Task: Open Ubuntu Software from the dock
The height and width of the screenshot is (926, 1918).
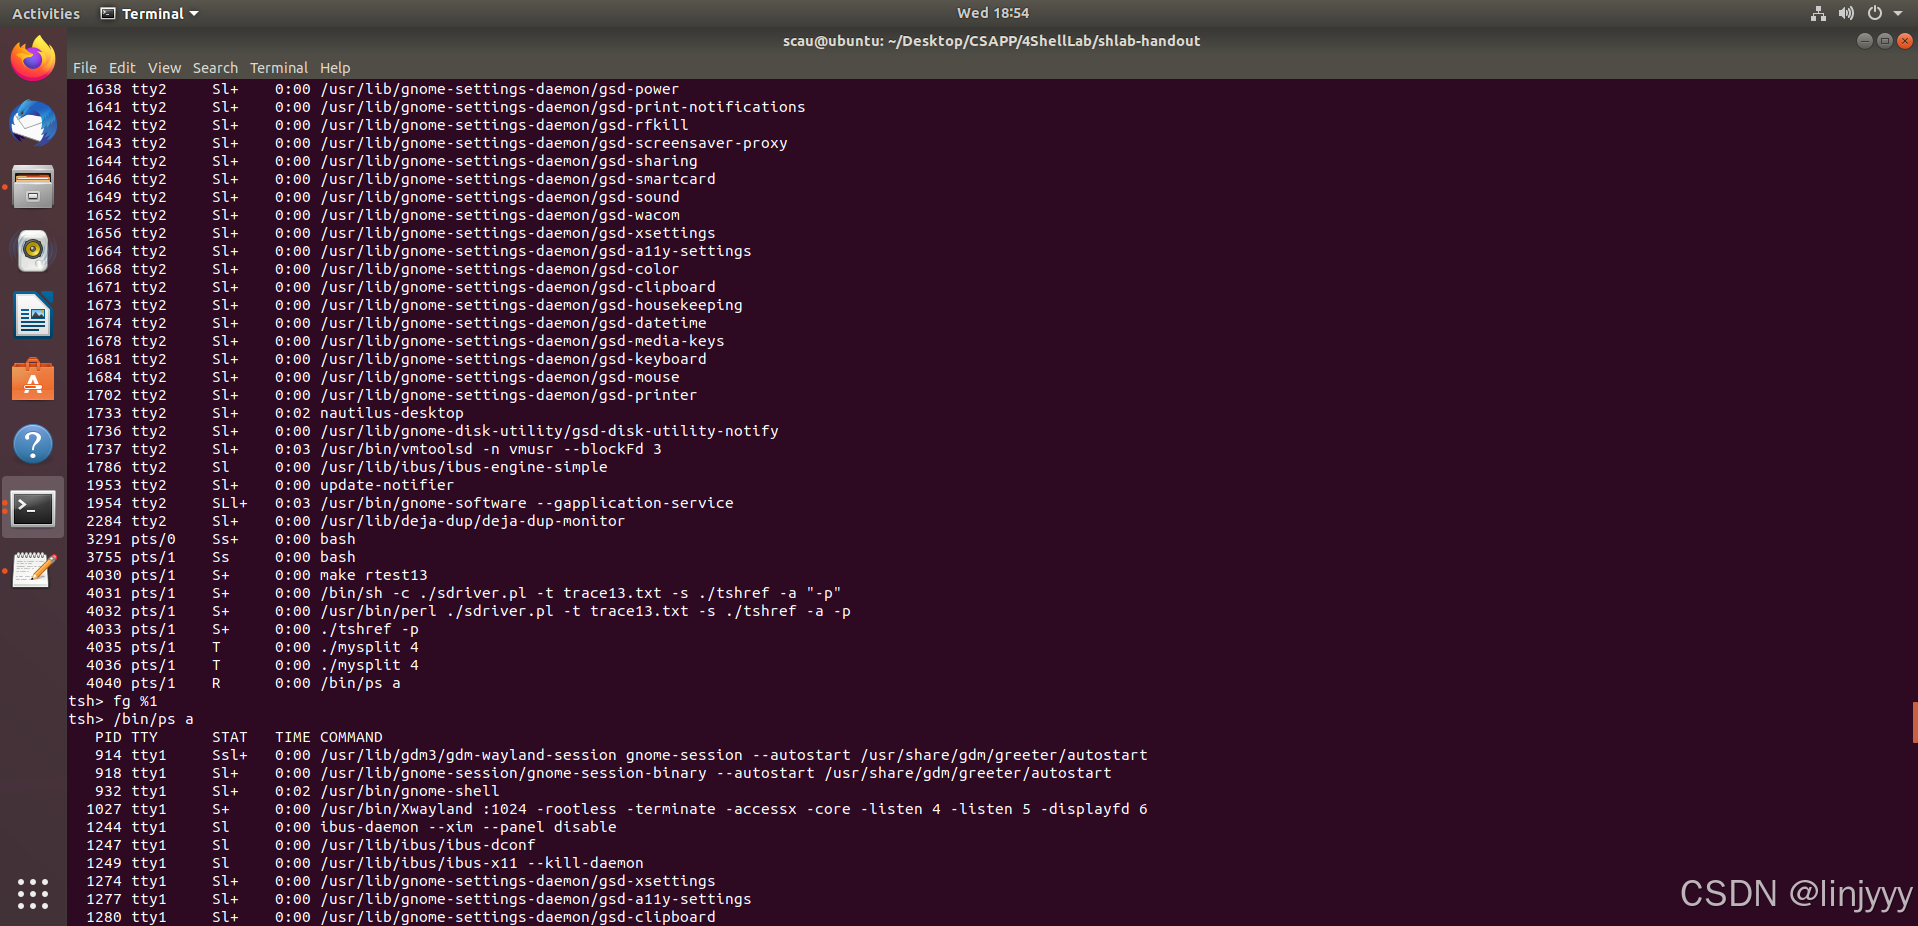Action: 33,379
